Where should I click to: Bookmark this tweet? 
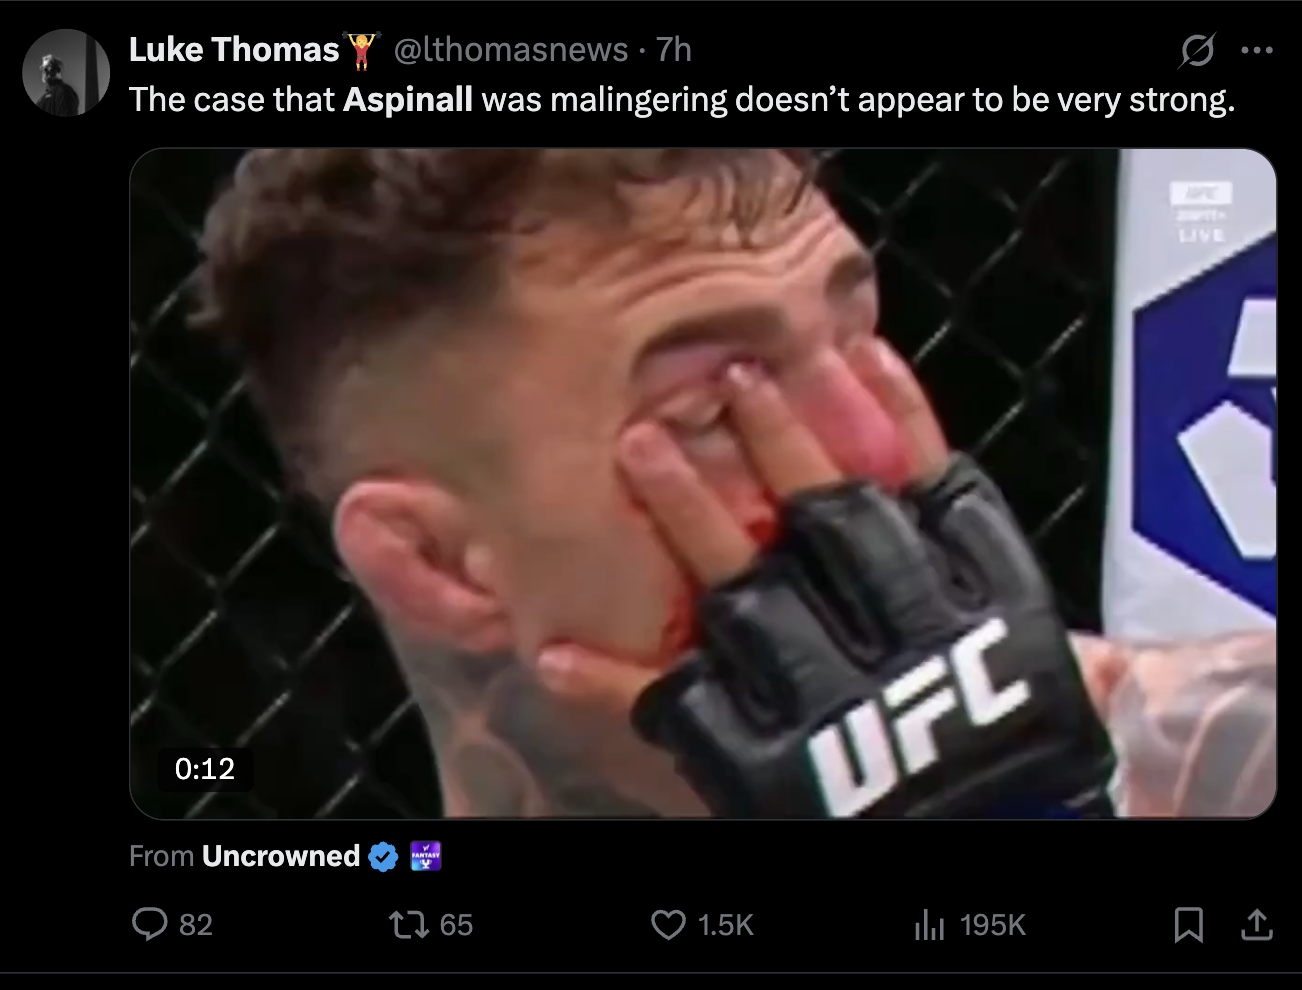[1188, 924]
